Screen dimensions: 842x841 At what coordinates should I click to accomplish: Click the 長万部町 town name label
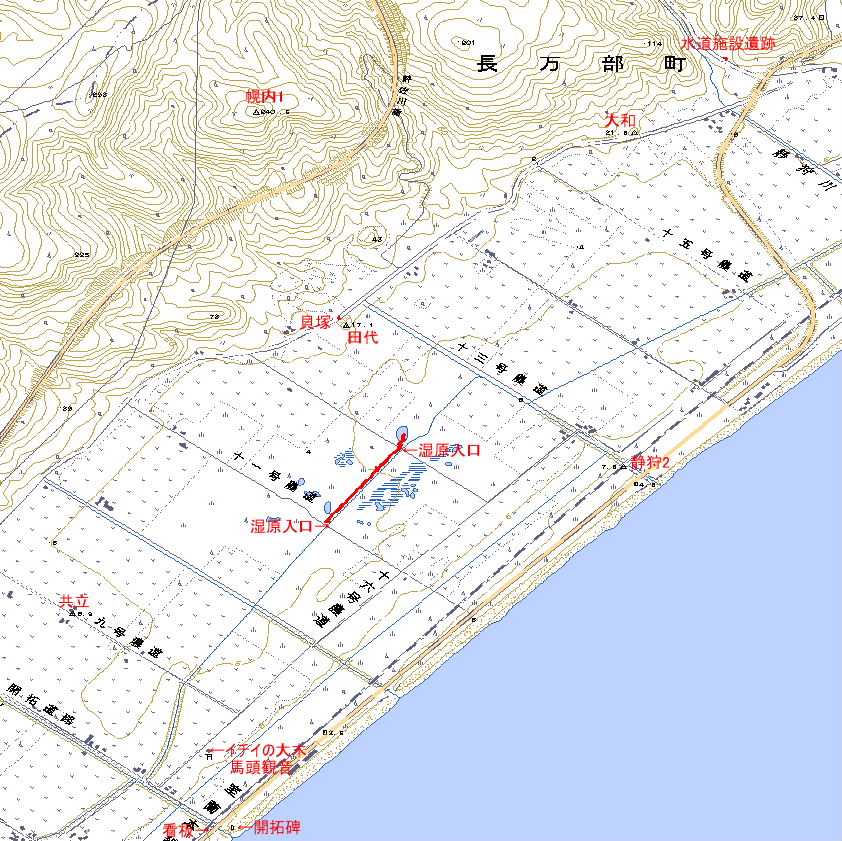[580, 65]
